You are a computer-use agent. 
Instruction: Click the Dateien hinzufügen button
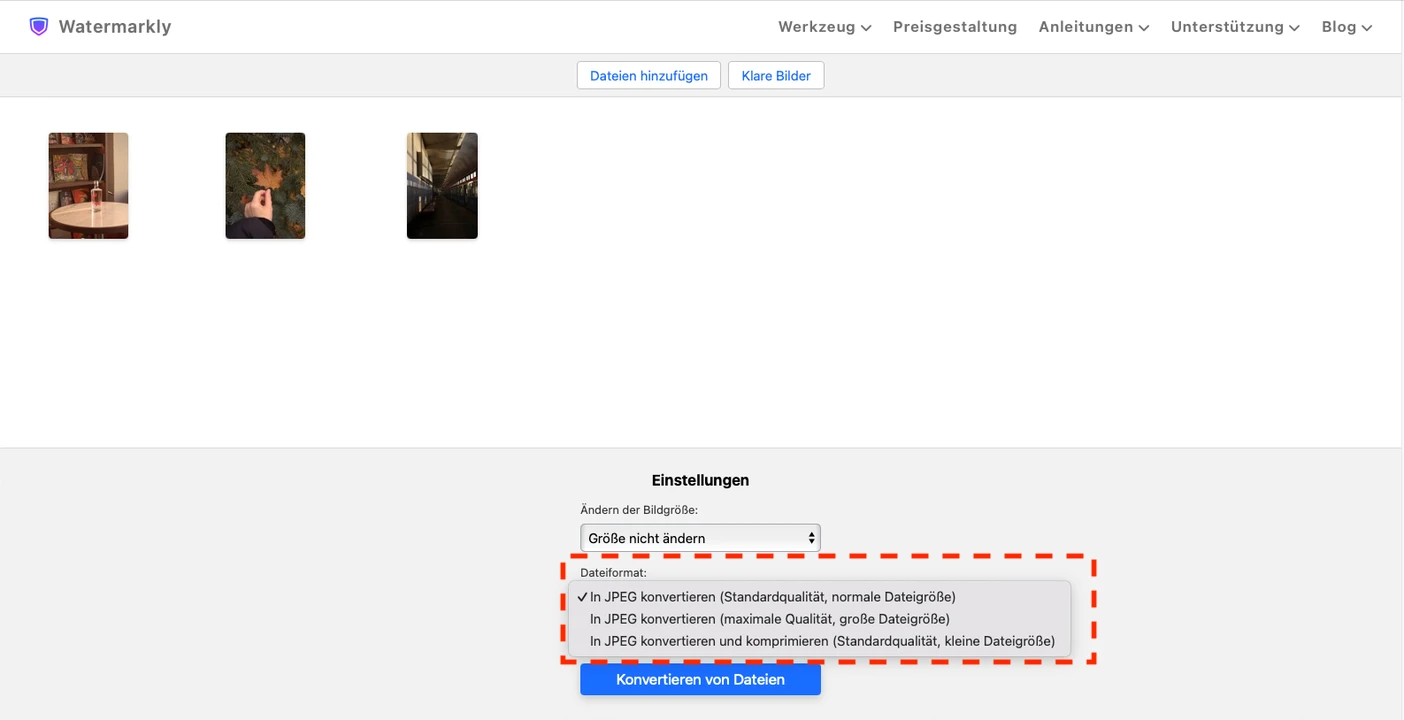coord(648,76)
